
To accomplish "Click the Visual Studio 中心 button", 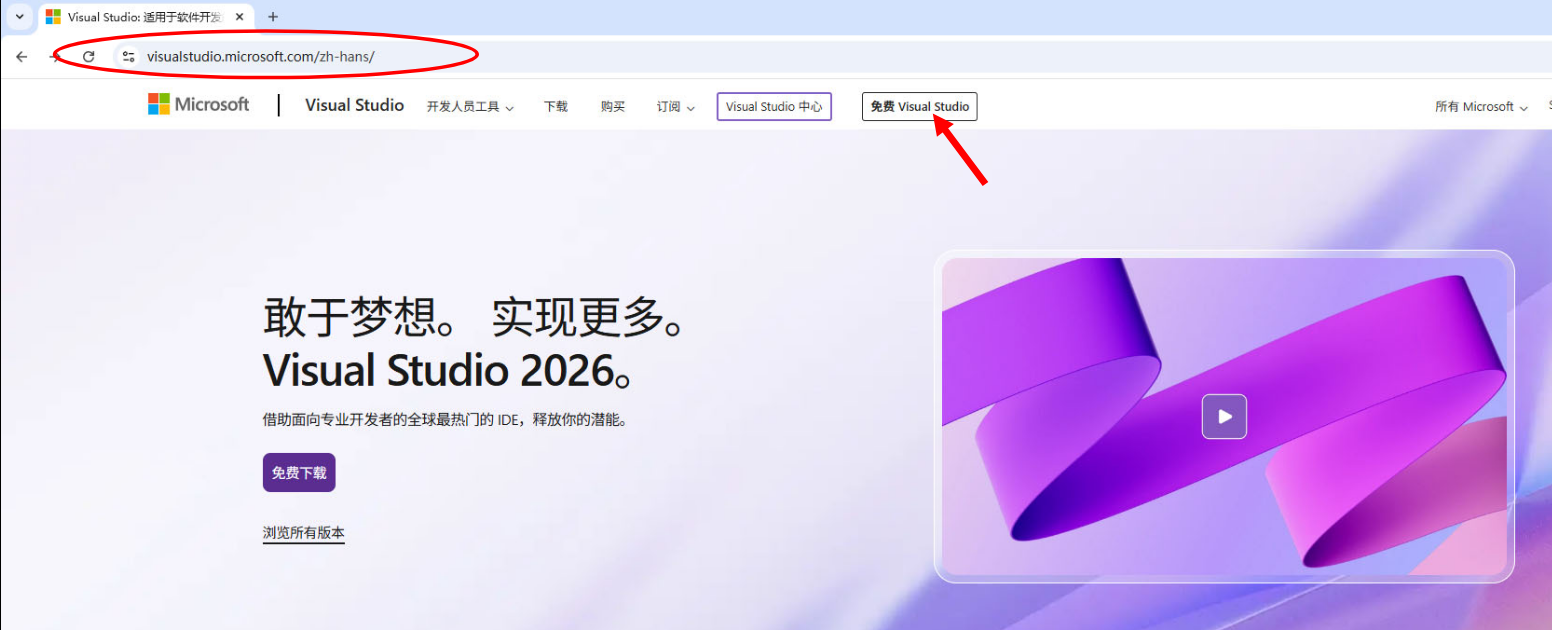I will coord(774,107).
